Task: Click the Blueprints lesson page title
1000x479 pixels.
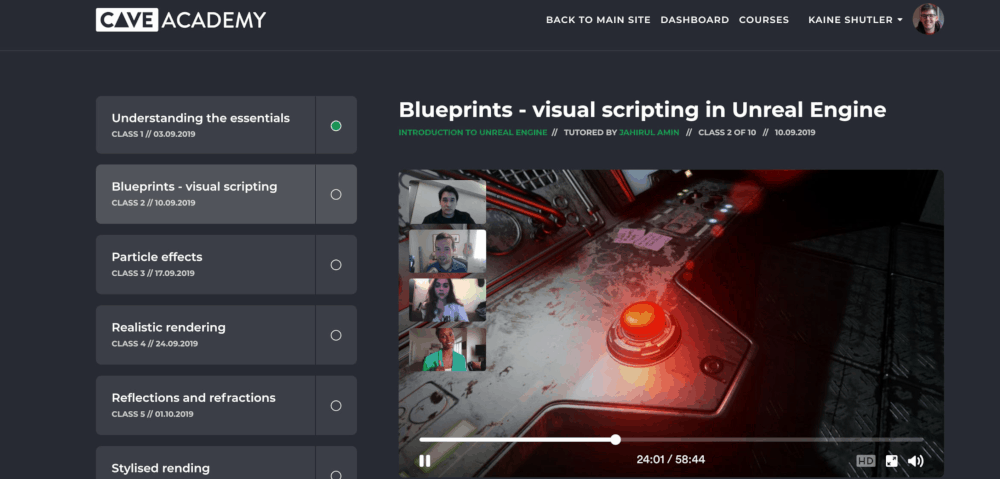Action: 642,110
